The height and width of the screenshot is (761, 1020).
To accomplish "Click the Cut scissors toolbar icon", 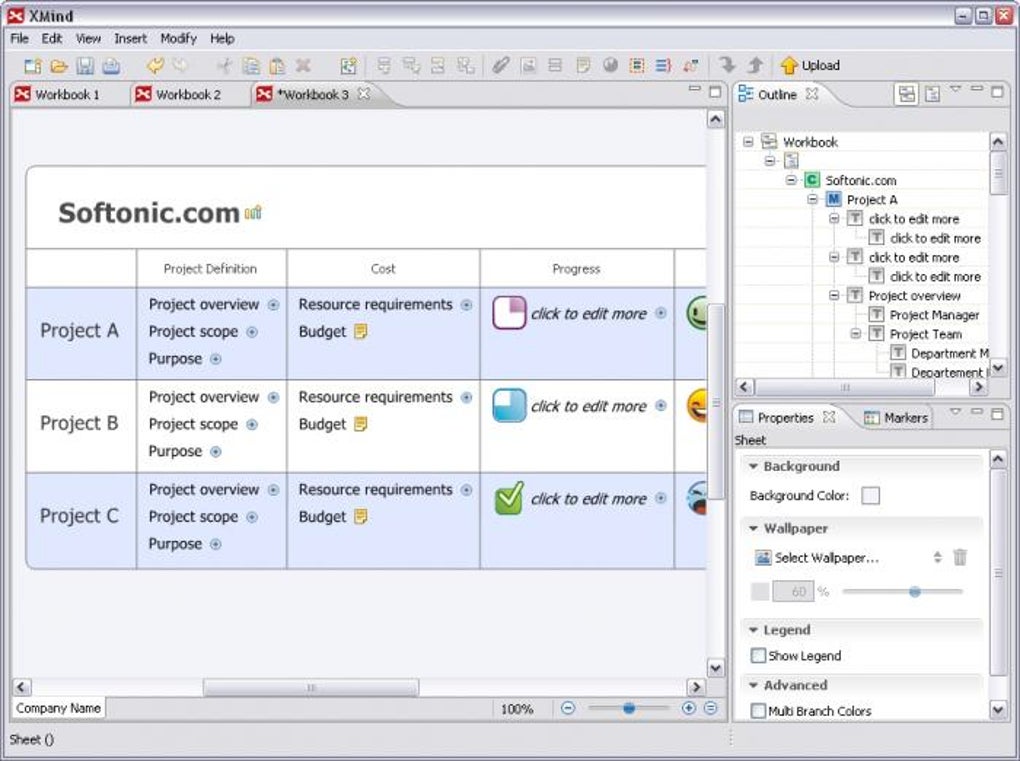I will [224, 66].
